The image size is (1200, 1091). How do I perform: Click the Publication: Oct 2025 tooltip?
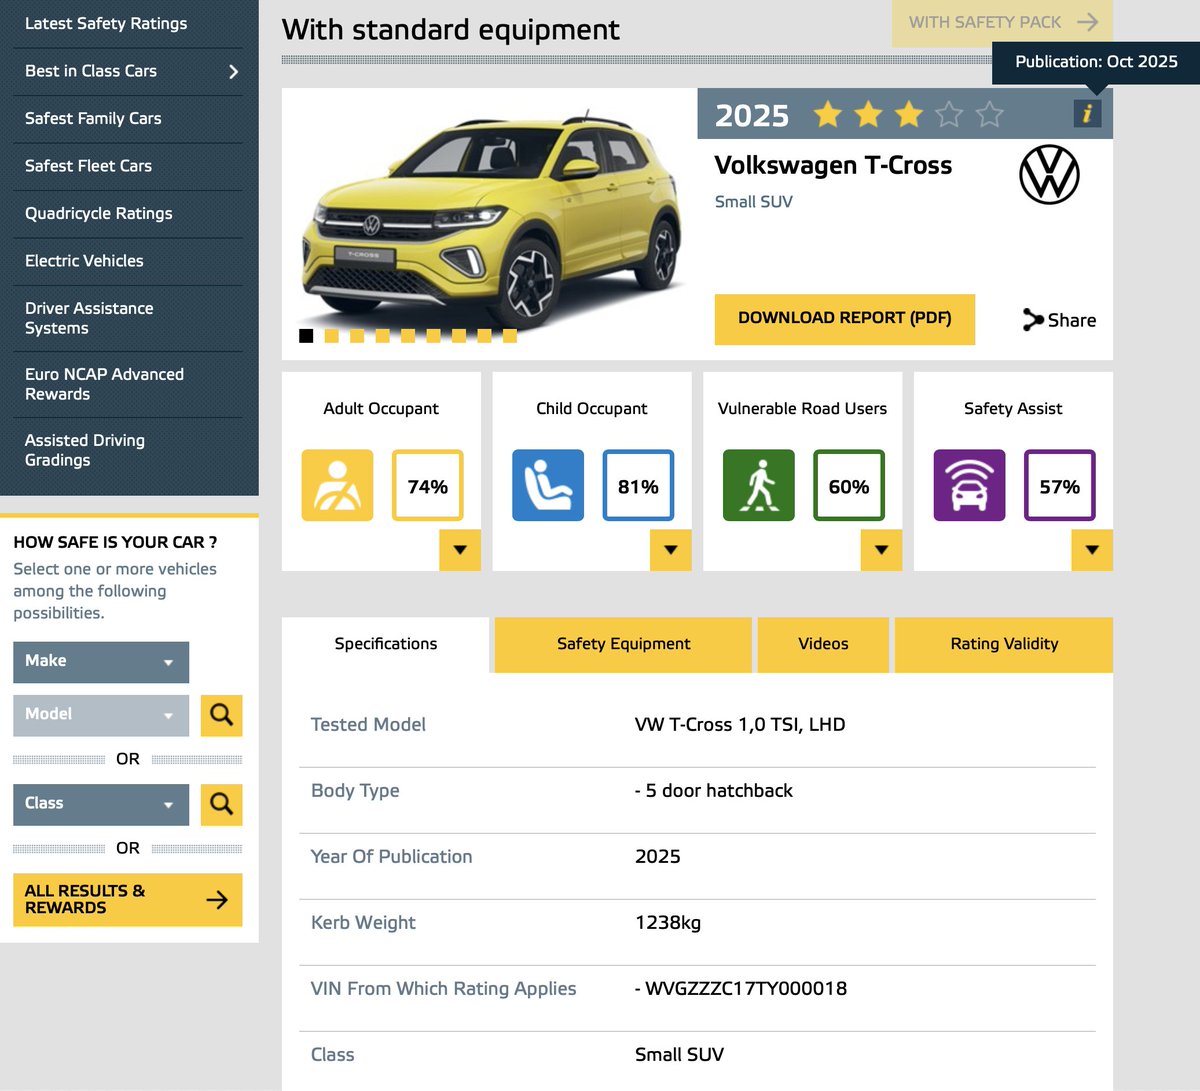1096,62
